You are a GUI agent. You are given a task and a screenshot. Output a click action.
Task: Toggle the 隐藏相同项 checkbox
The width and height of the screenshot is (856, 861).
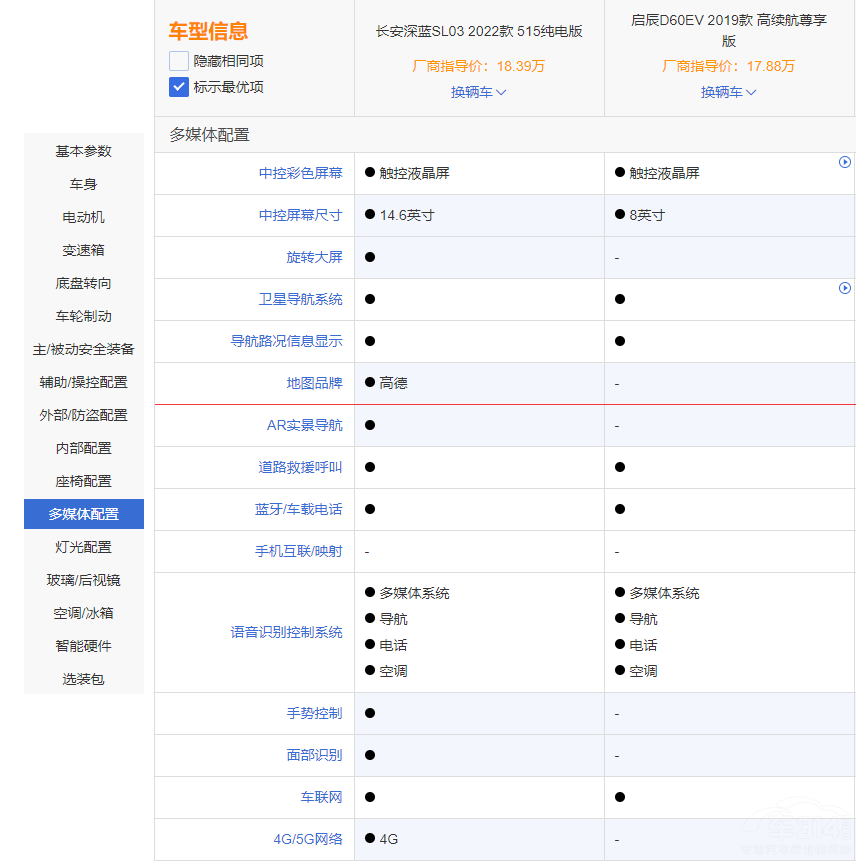tap(179, 61)
